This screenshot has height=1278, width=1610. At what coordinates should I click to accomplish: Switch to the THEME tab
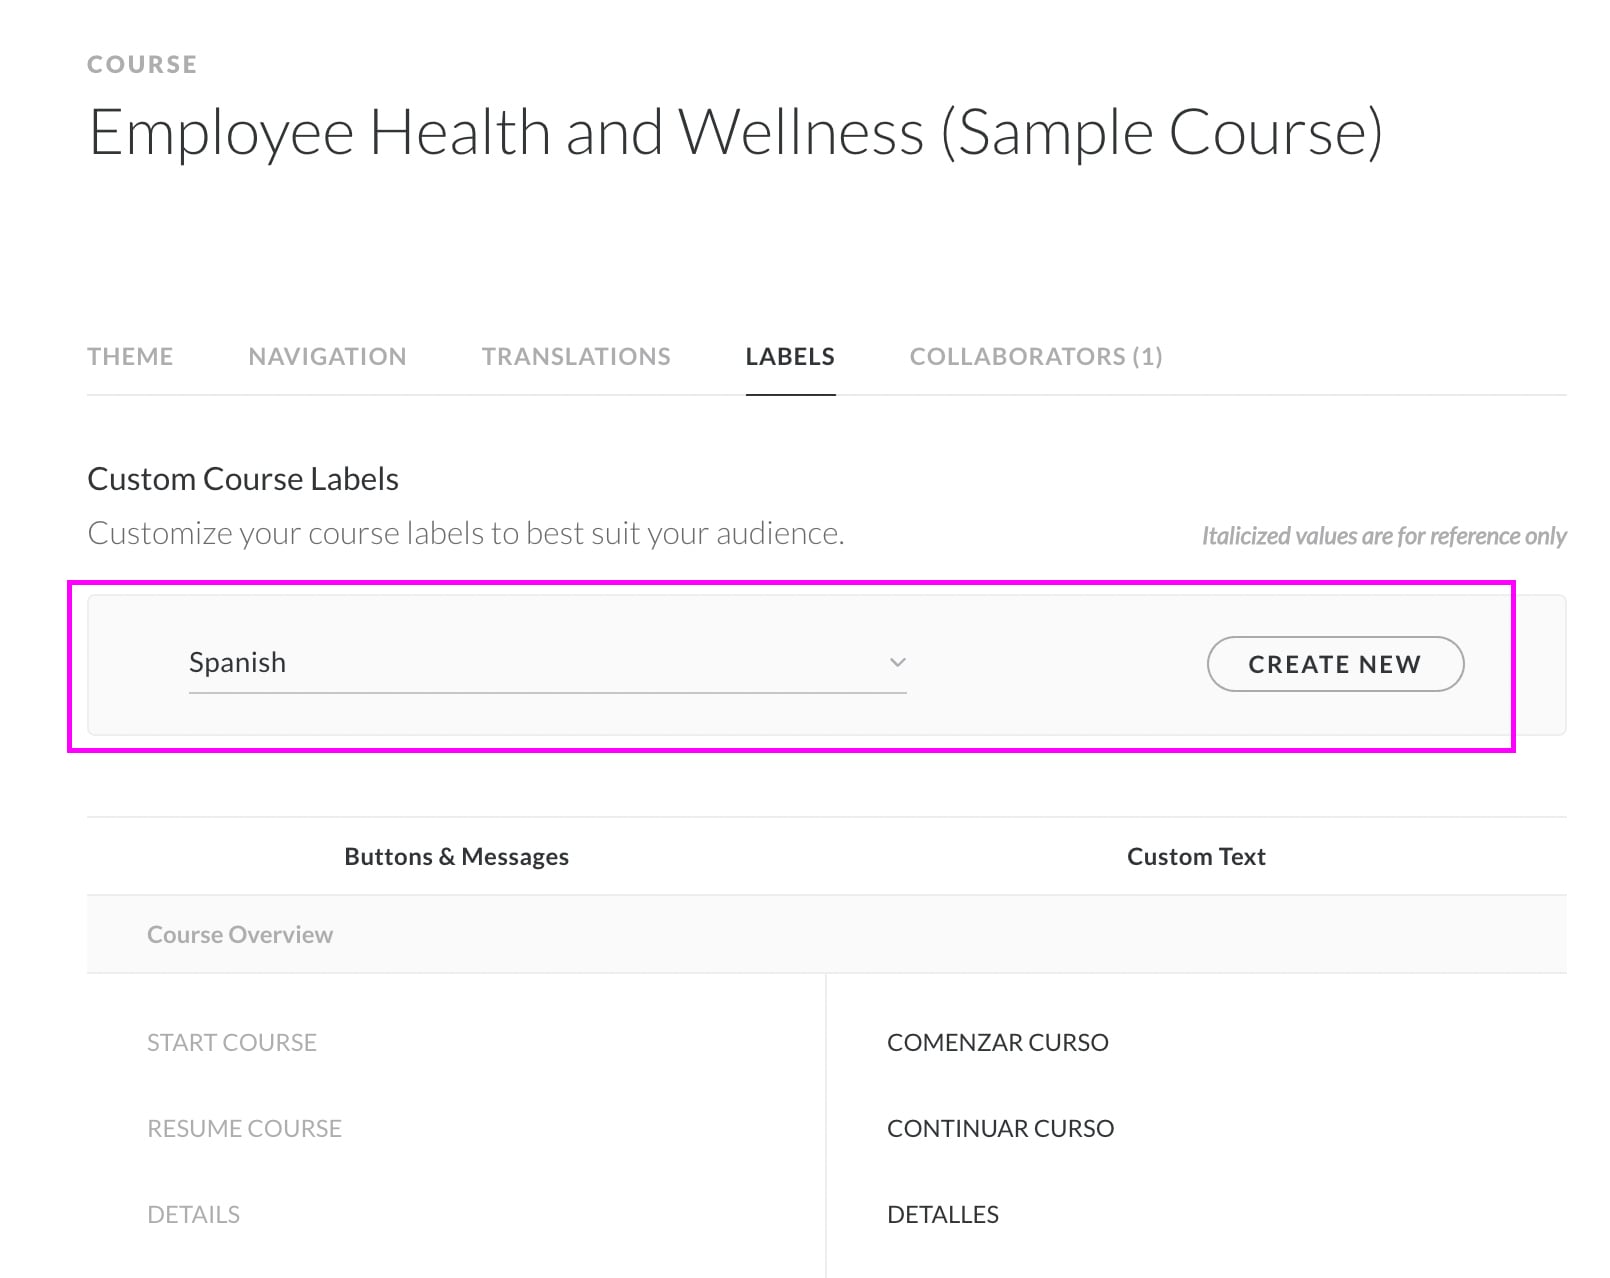tap(130, 356)
